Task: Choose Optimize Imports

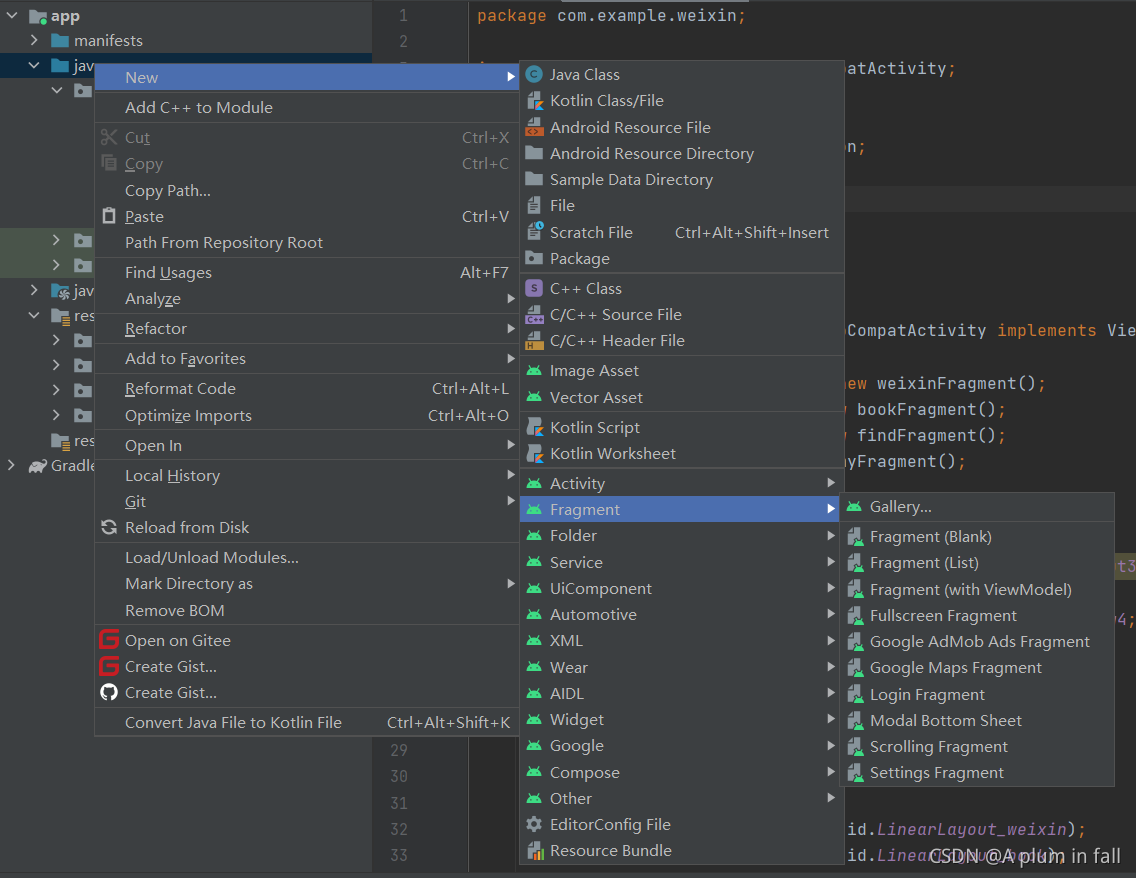Action: click(306, 416)
